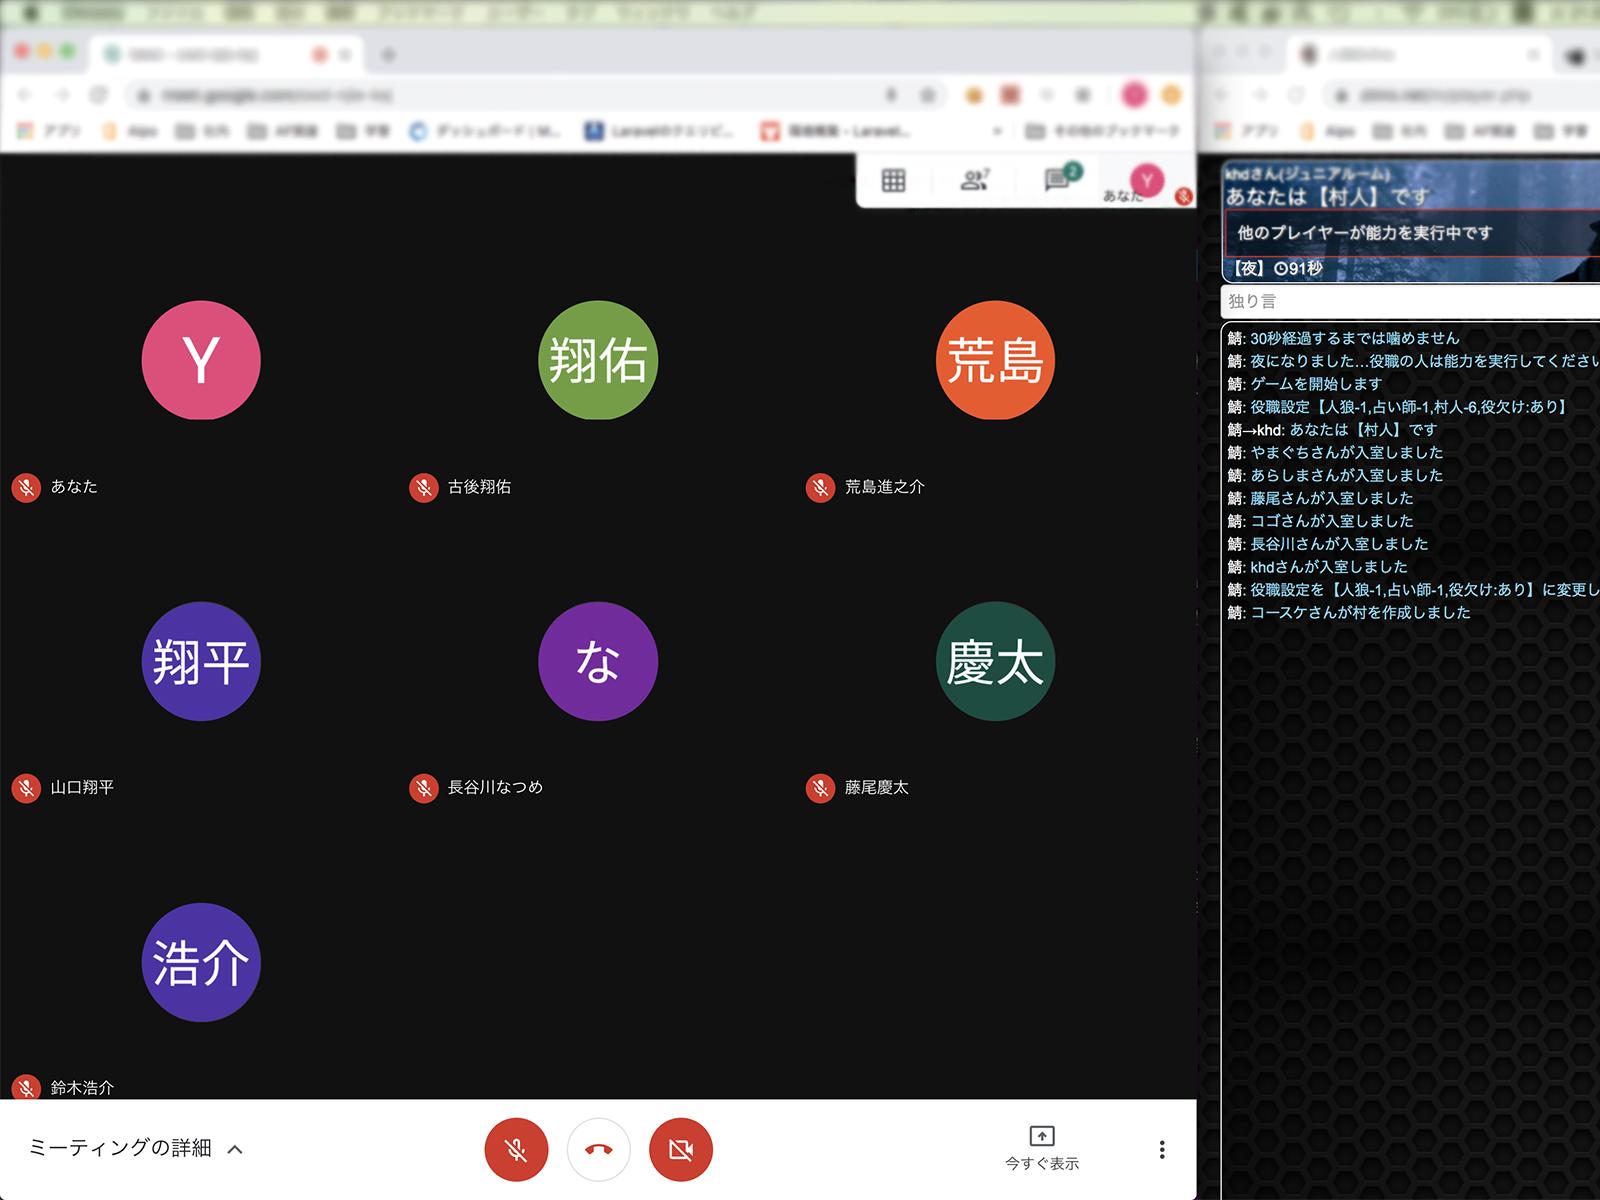Click log line ゲームを開始します
Viewport: 1600px width, 1200px height.
coord(1304,384)
